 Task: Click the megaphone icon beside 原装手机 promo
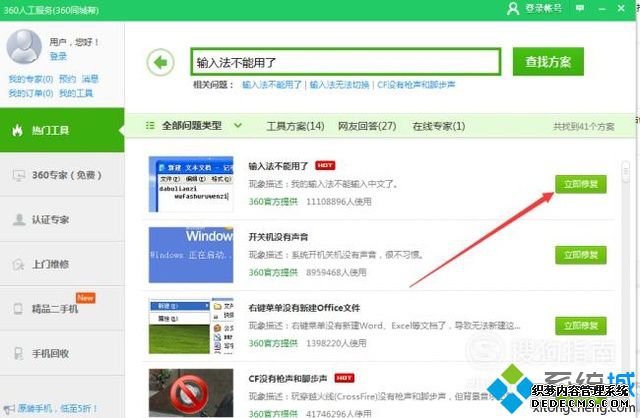click(x=9, y=408)
